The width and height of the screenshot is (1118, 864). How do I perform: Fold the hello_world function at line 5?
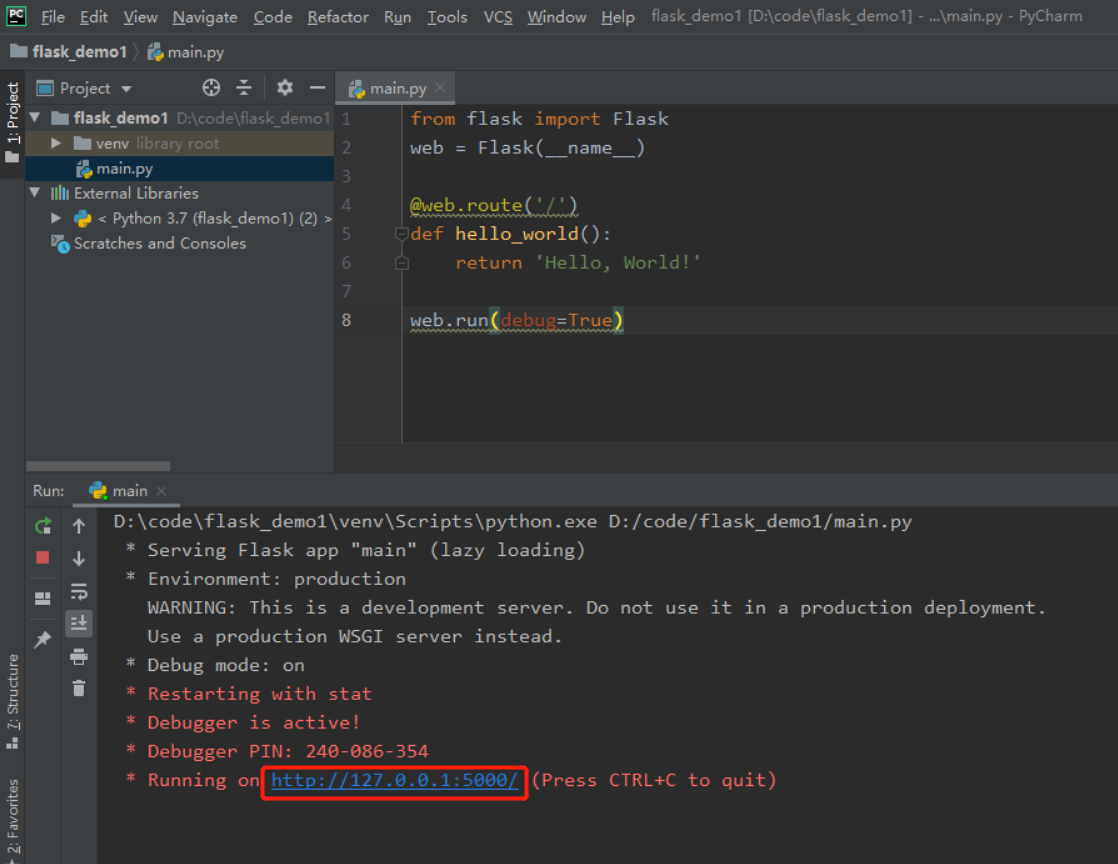click(401, 234)
